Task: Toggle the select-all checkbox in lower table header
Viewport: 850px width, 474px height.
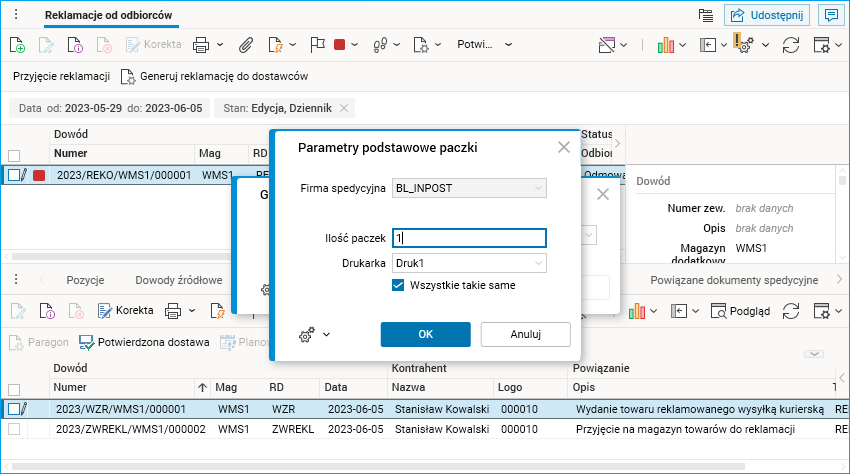Action: [x=14, y=389]
